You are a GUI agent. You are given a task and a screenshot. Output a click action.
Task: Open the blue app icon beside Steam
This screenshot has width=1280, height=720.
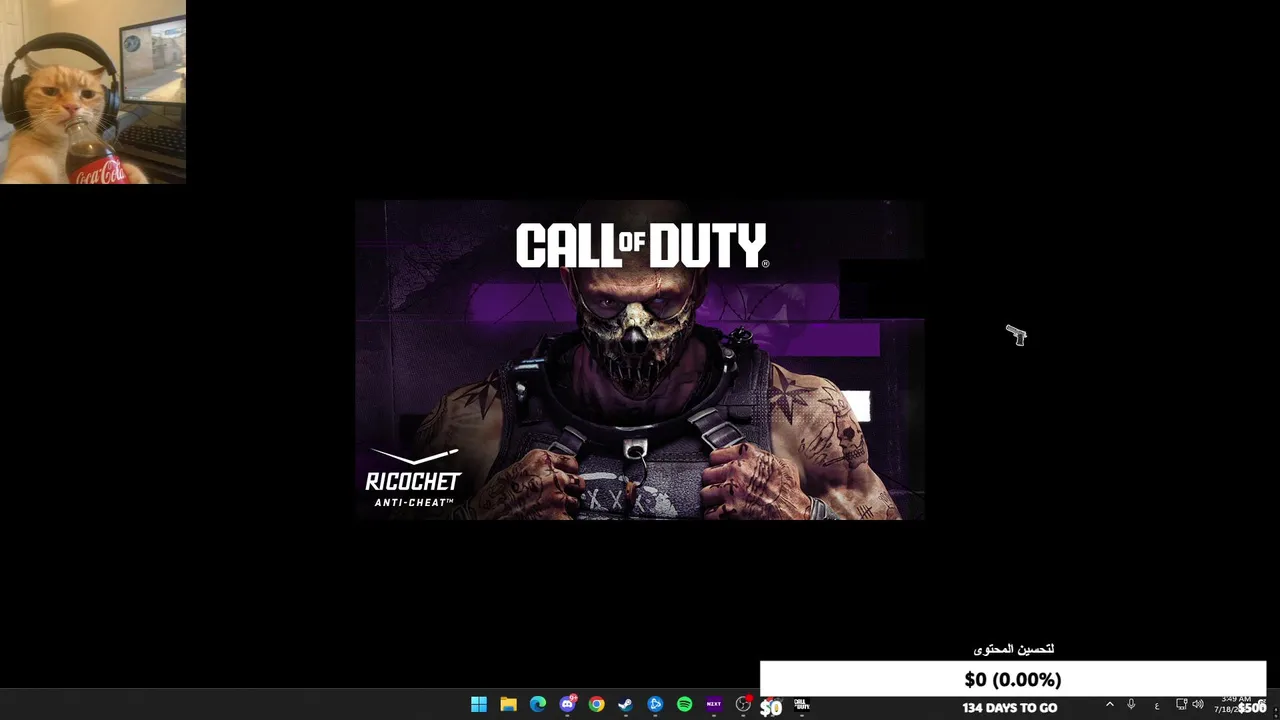(x=655, y=704)
